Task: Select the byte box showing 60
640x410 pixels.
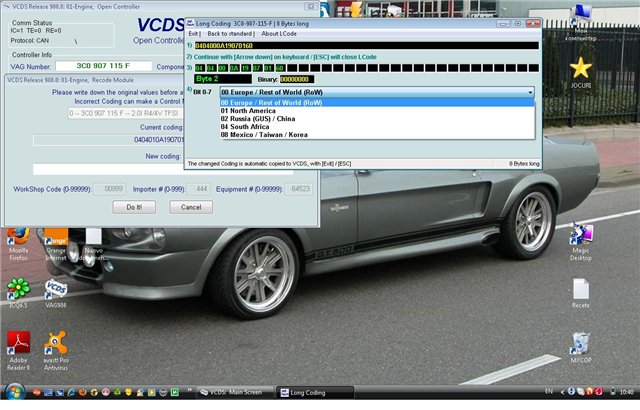Action: (280, 68)
